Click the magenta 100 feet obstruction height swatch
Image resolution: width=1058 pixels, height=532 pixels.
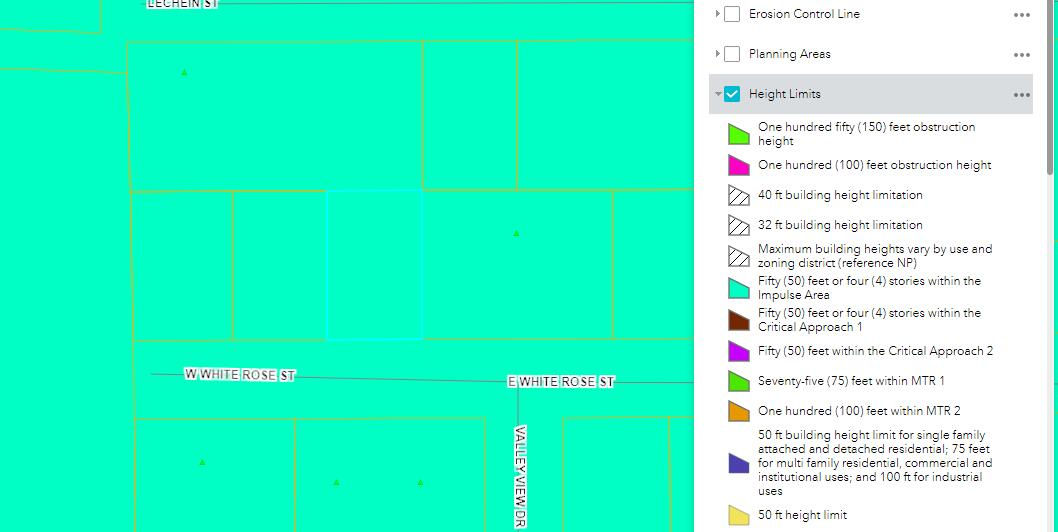tap(739, 165)
